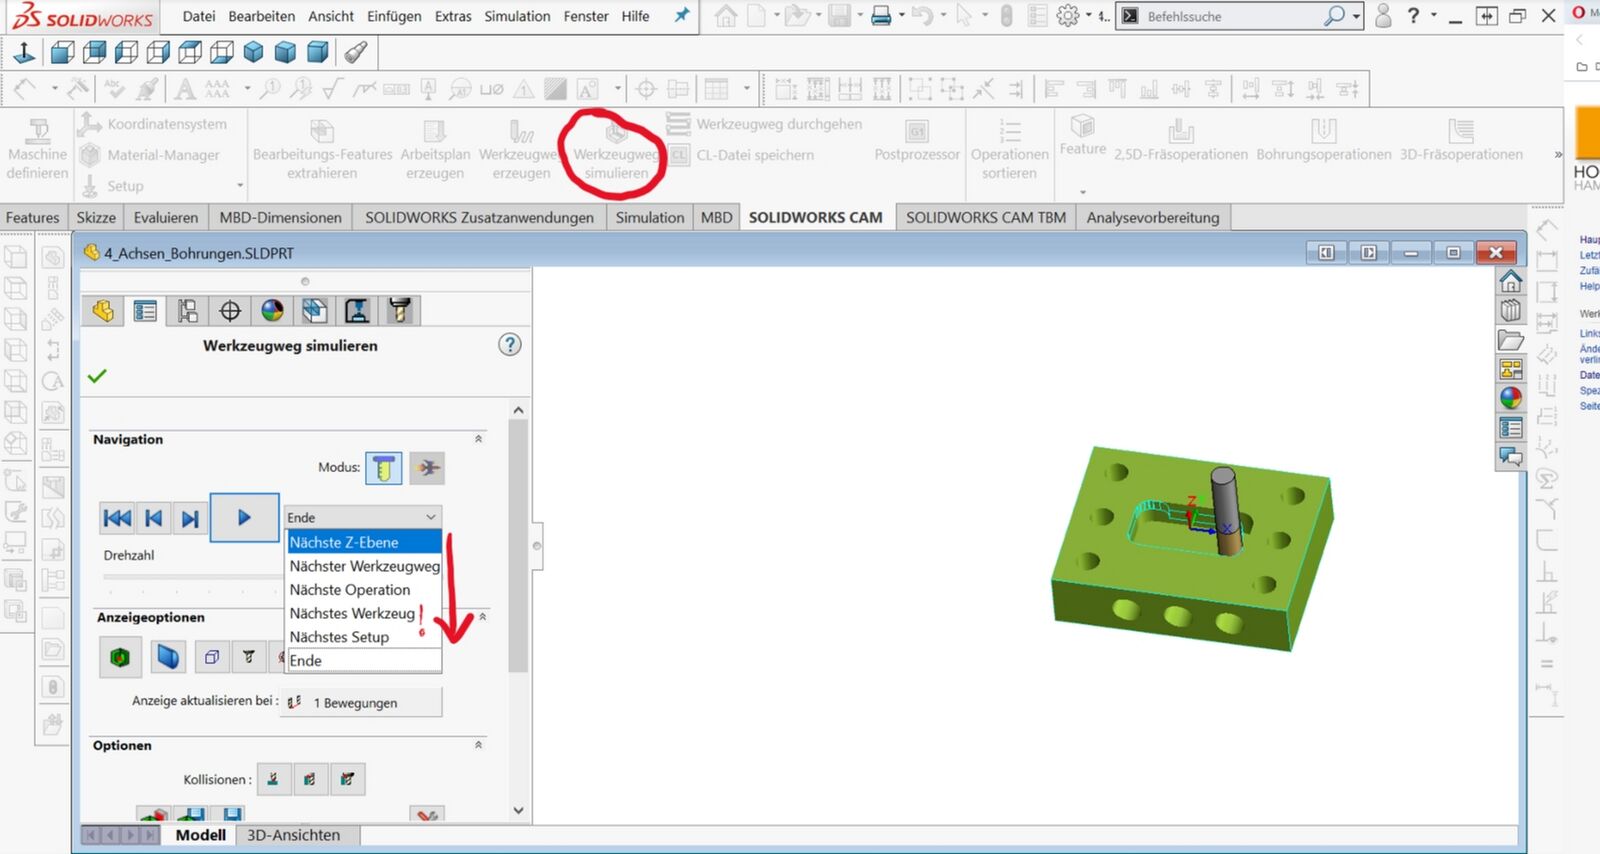
Task: Enable tool mode toggle next to Modus
Action: (x=384, y=468)
